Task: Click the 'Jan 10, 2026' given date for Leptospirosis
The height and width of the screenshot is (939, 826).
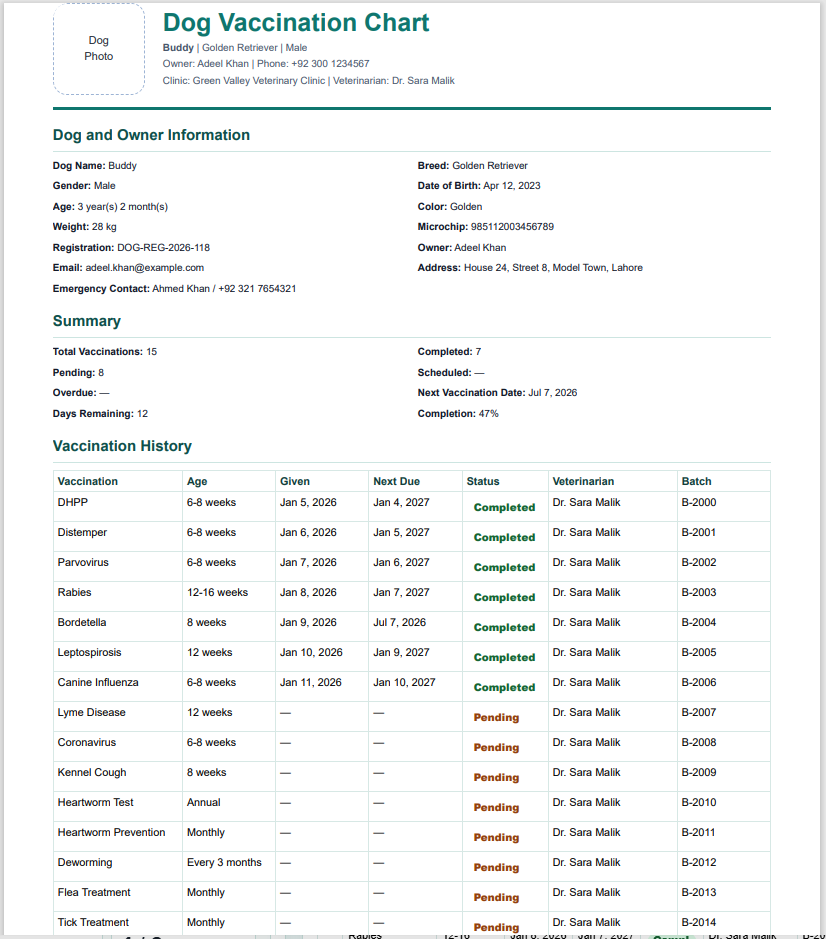Action: click(311, 652)
